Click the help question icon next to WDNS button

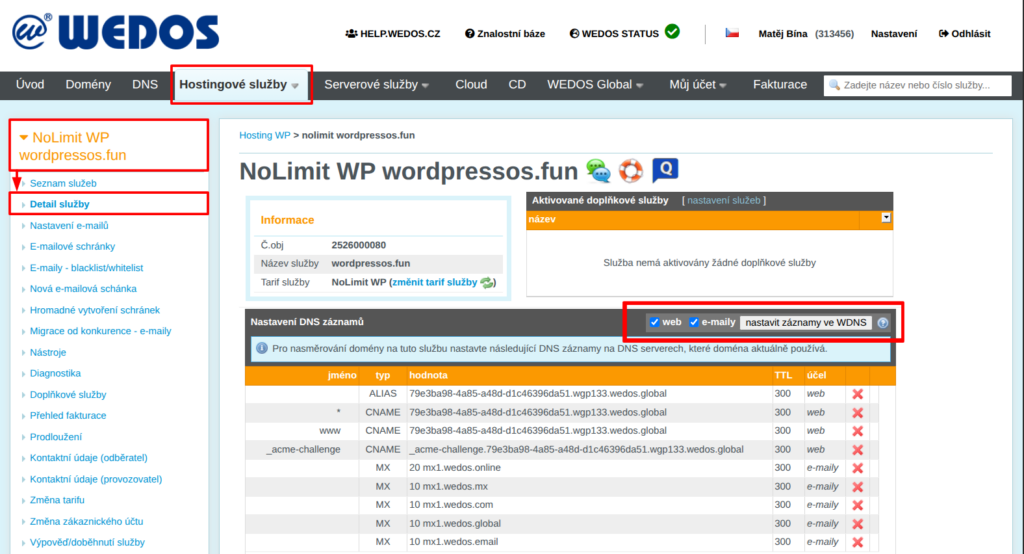[x=883, y=323]
